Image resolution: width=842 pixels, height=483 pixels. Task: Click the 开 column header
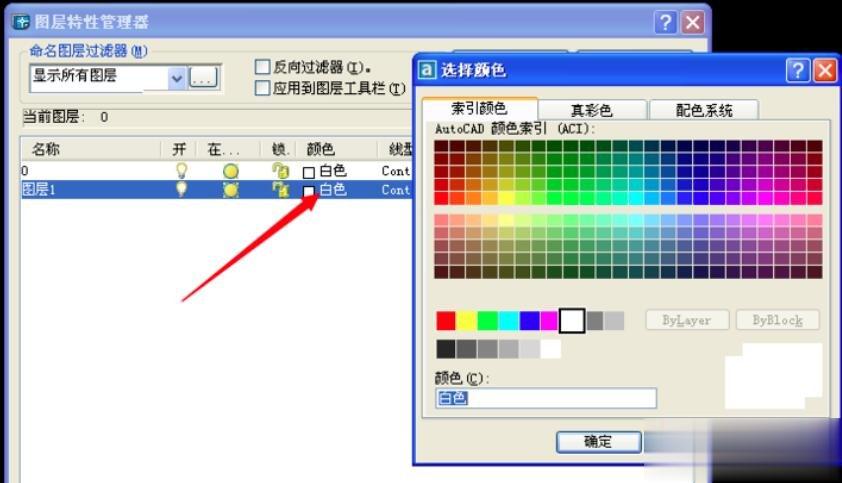coord(179,149)
